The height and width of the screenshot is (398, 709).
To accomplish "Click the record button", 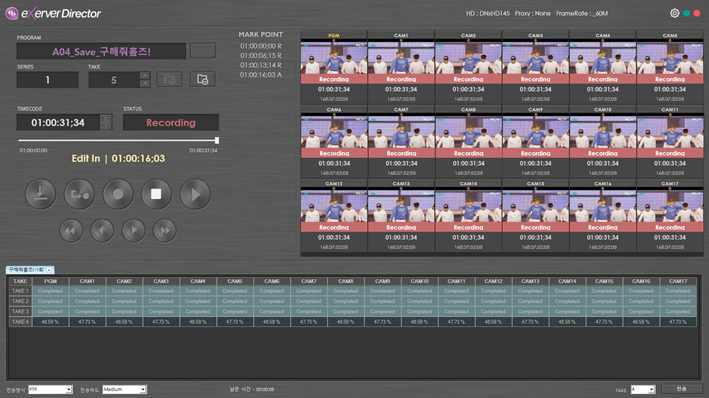I will [x=118, y=194].
